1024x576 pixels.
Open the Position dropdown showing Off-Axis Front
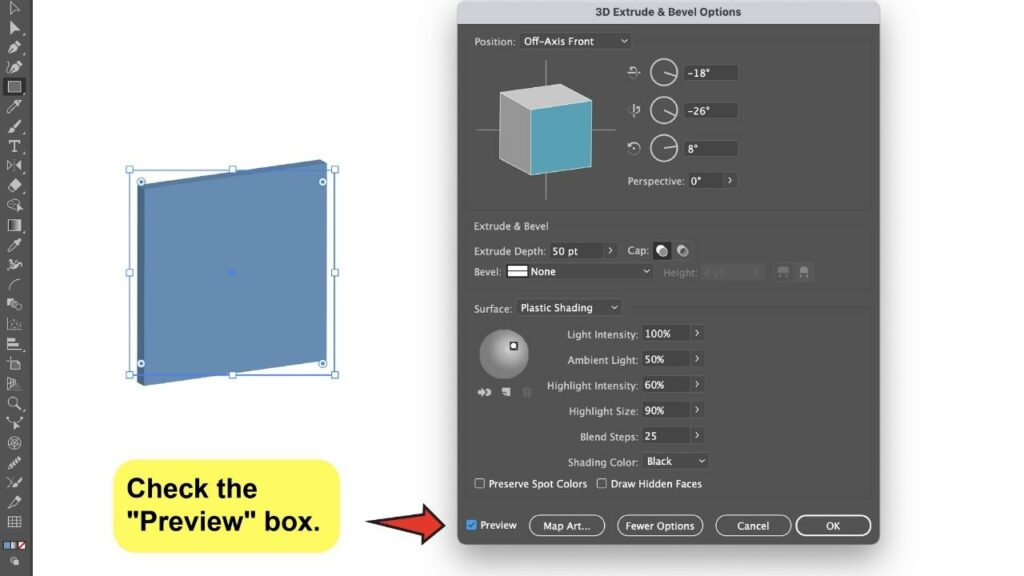[x=575, y=41]
